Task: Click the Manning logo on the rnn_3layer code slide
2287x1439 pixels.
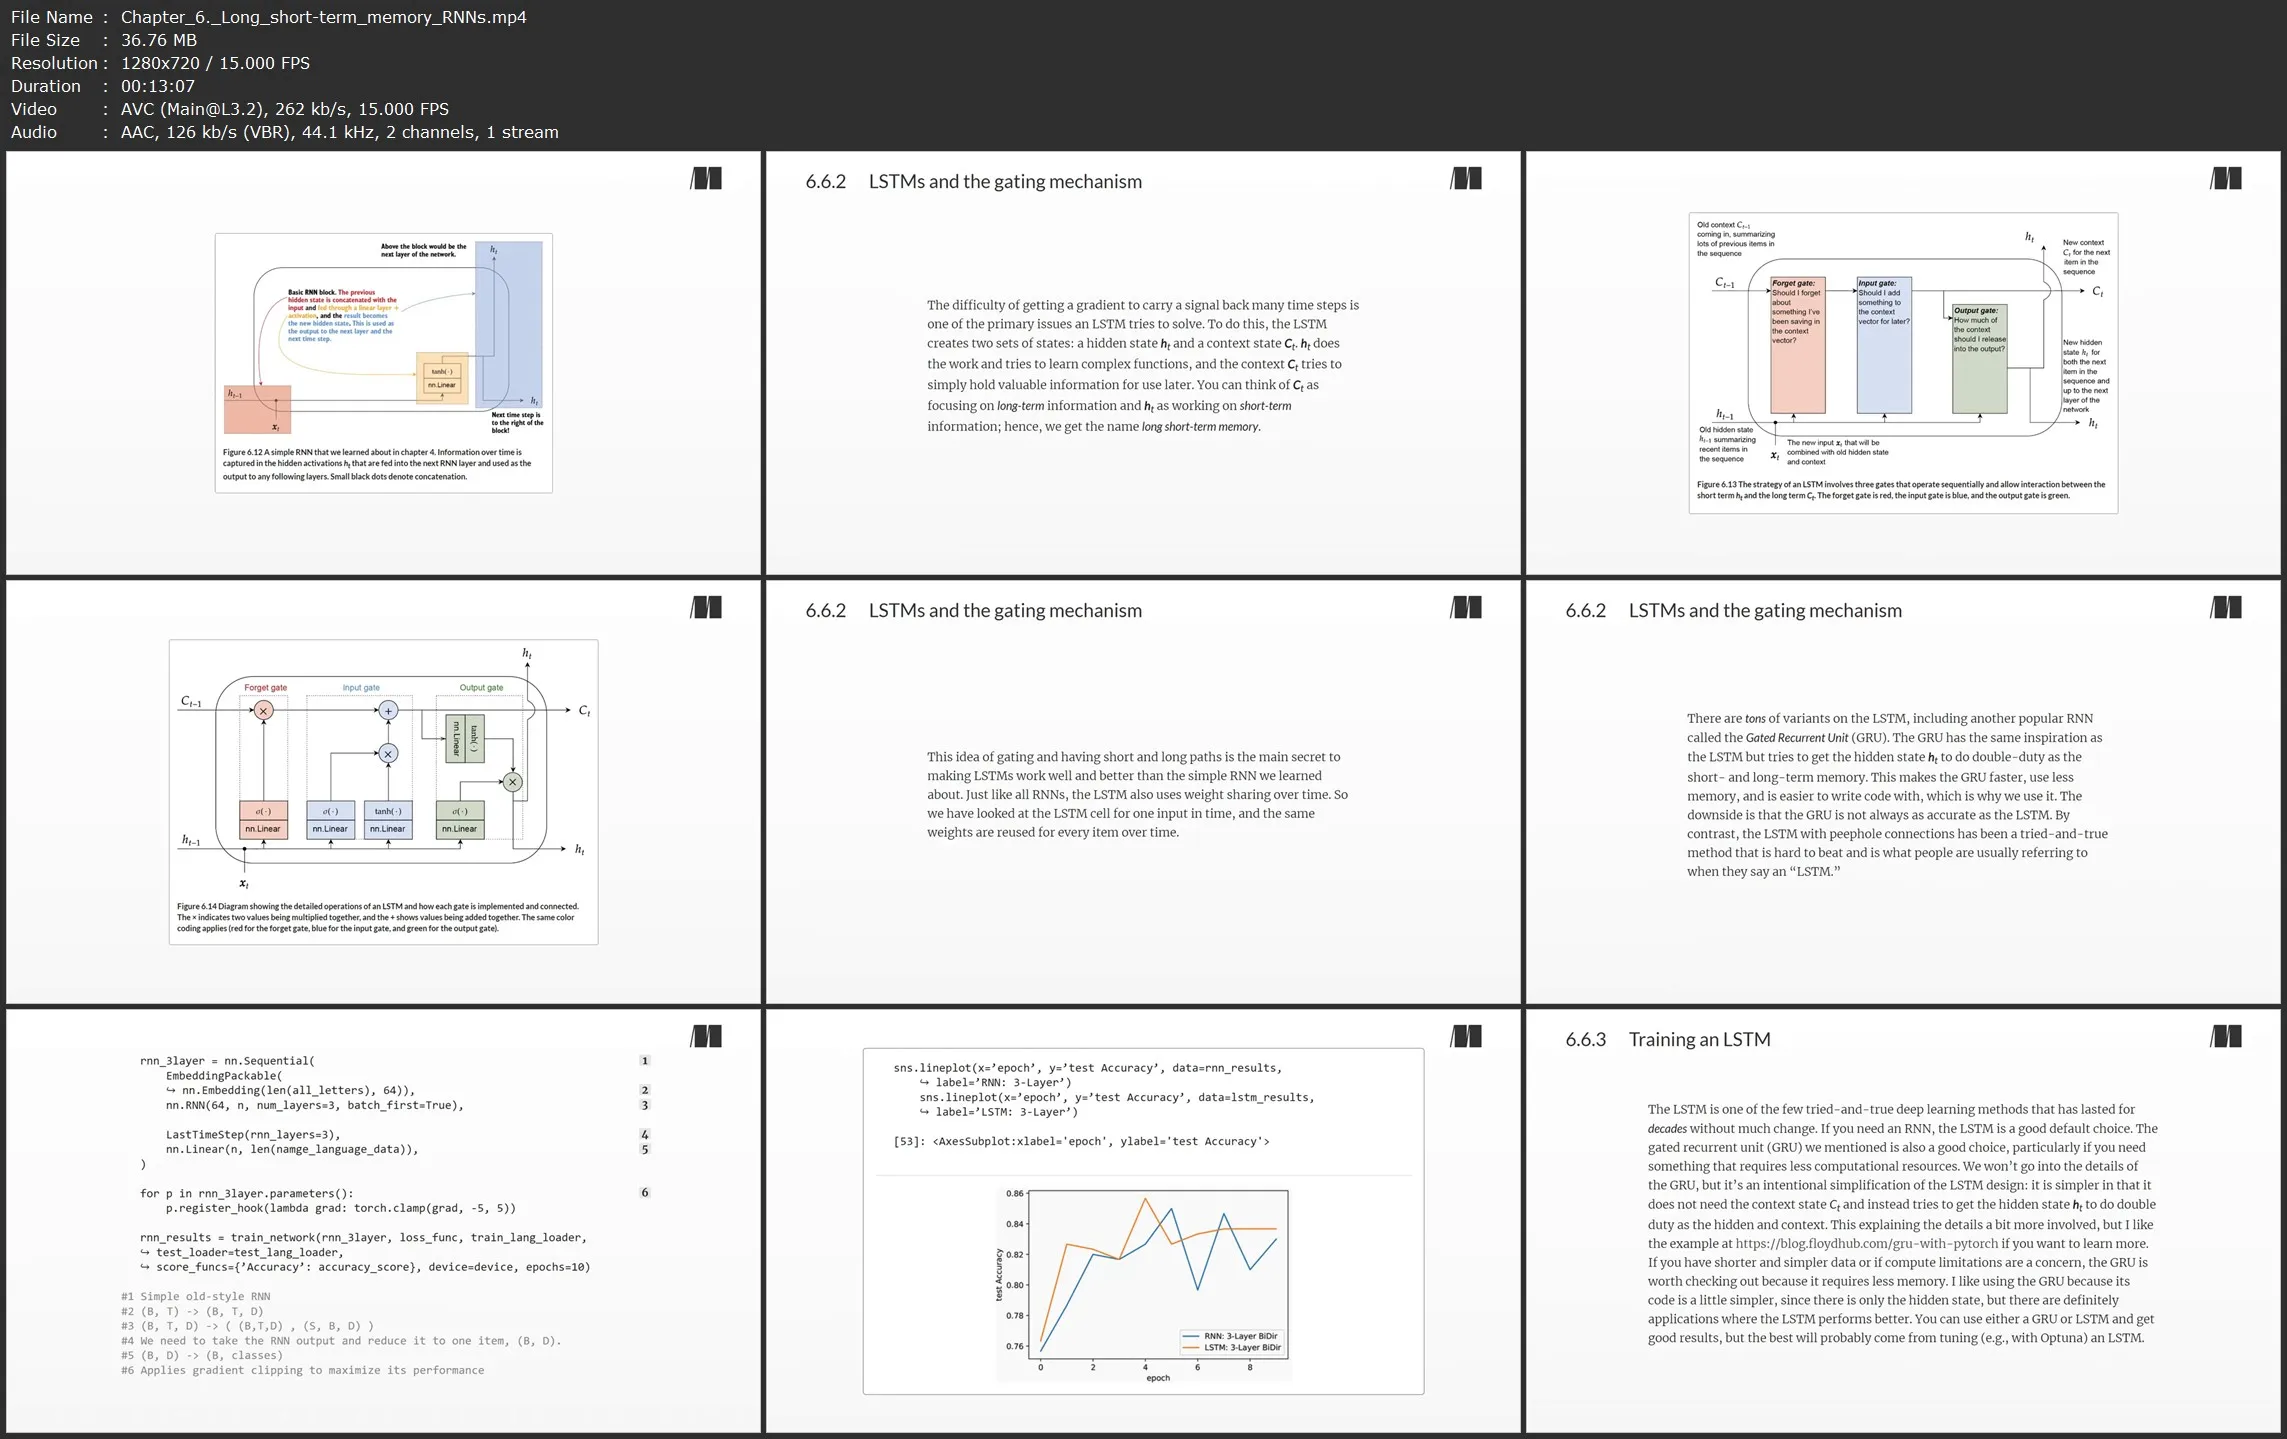Action: point(706,1037)
